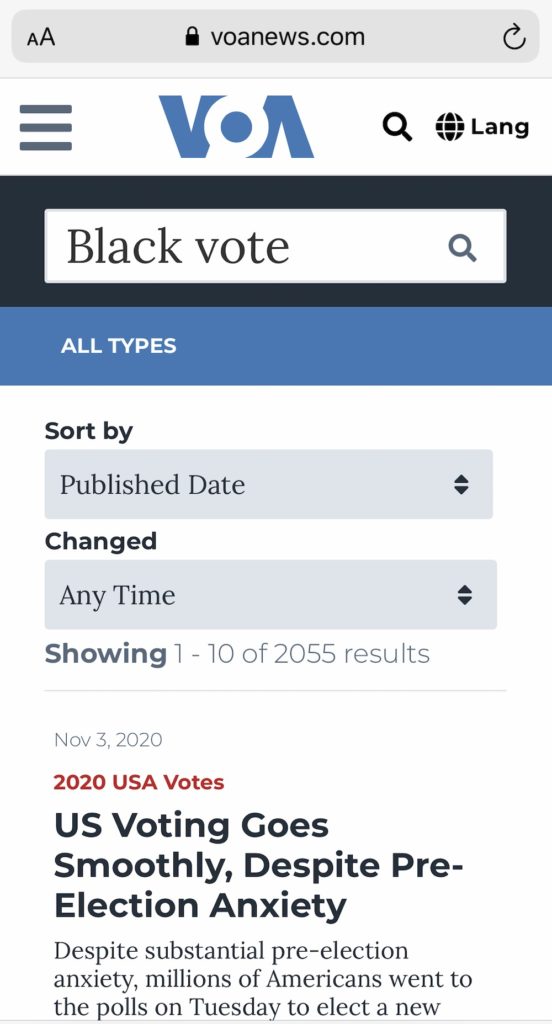Click the VOA logo

point(236,127)
